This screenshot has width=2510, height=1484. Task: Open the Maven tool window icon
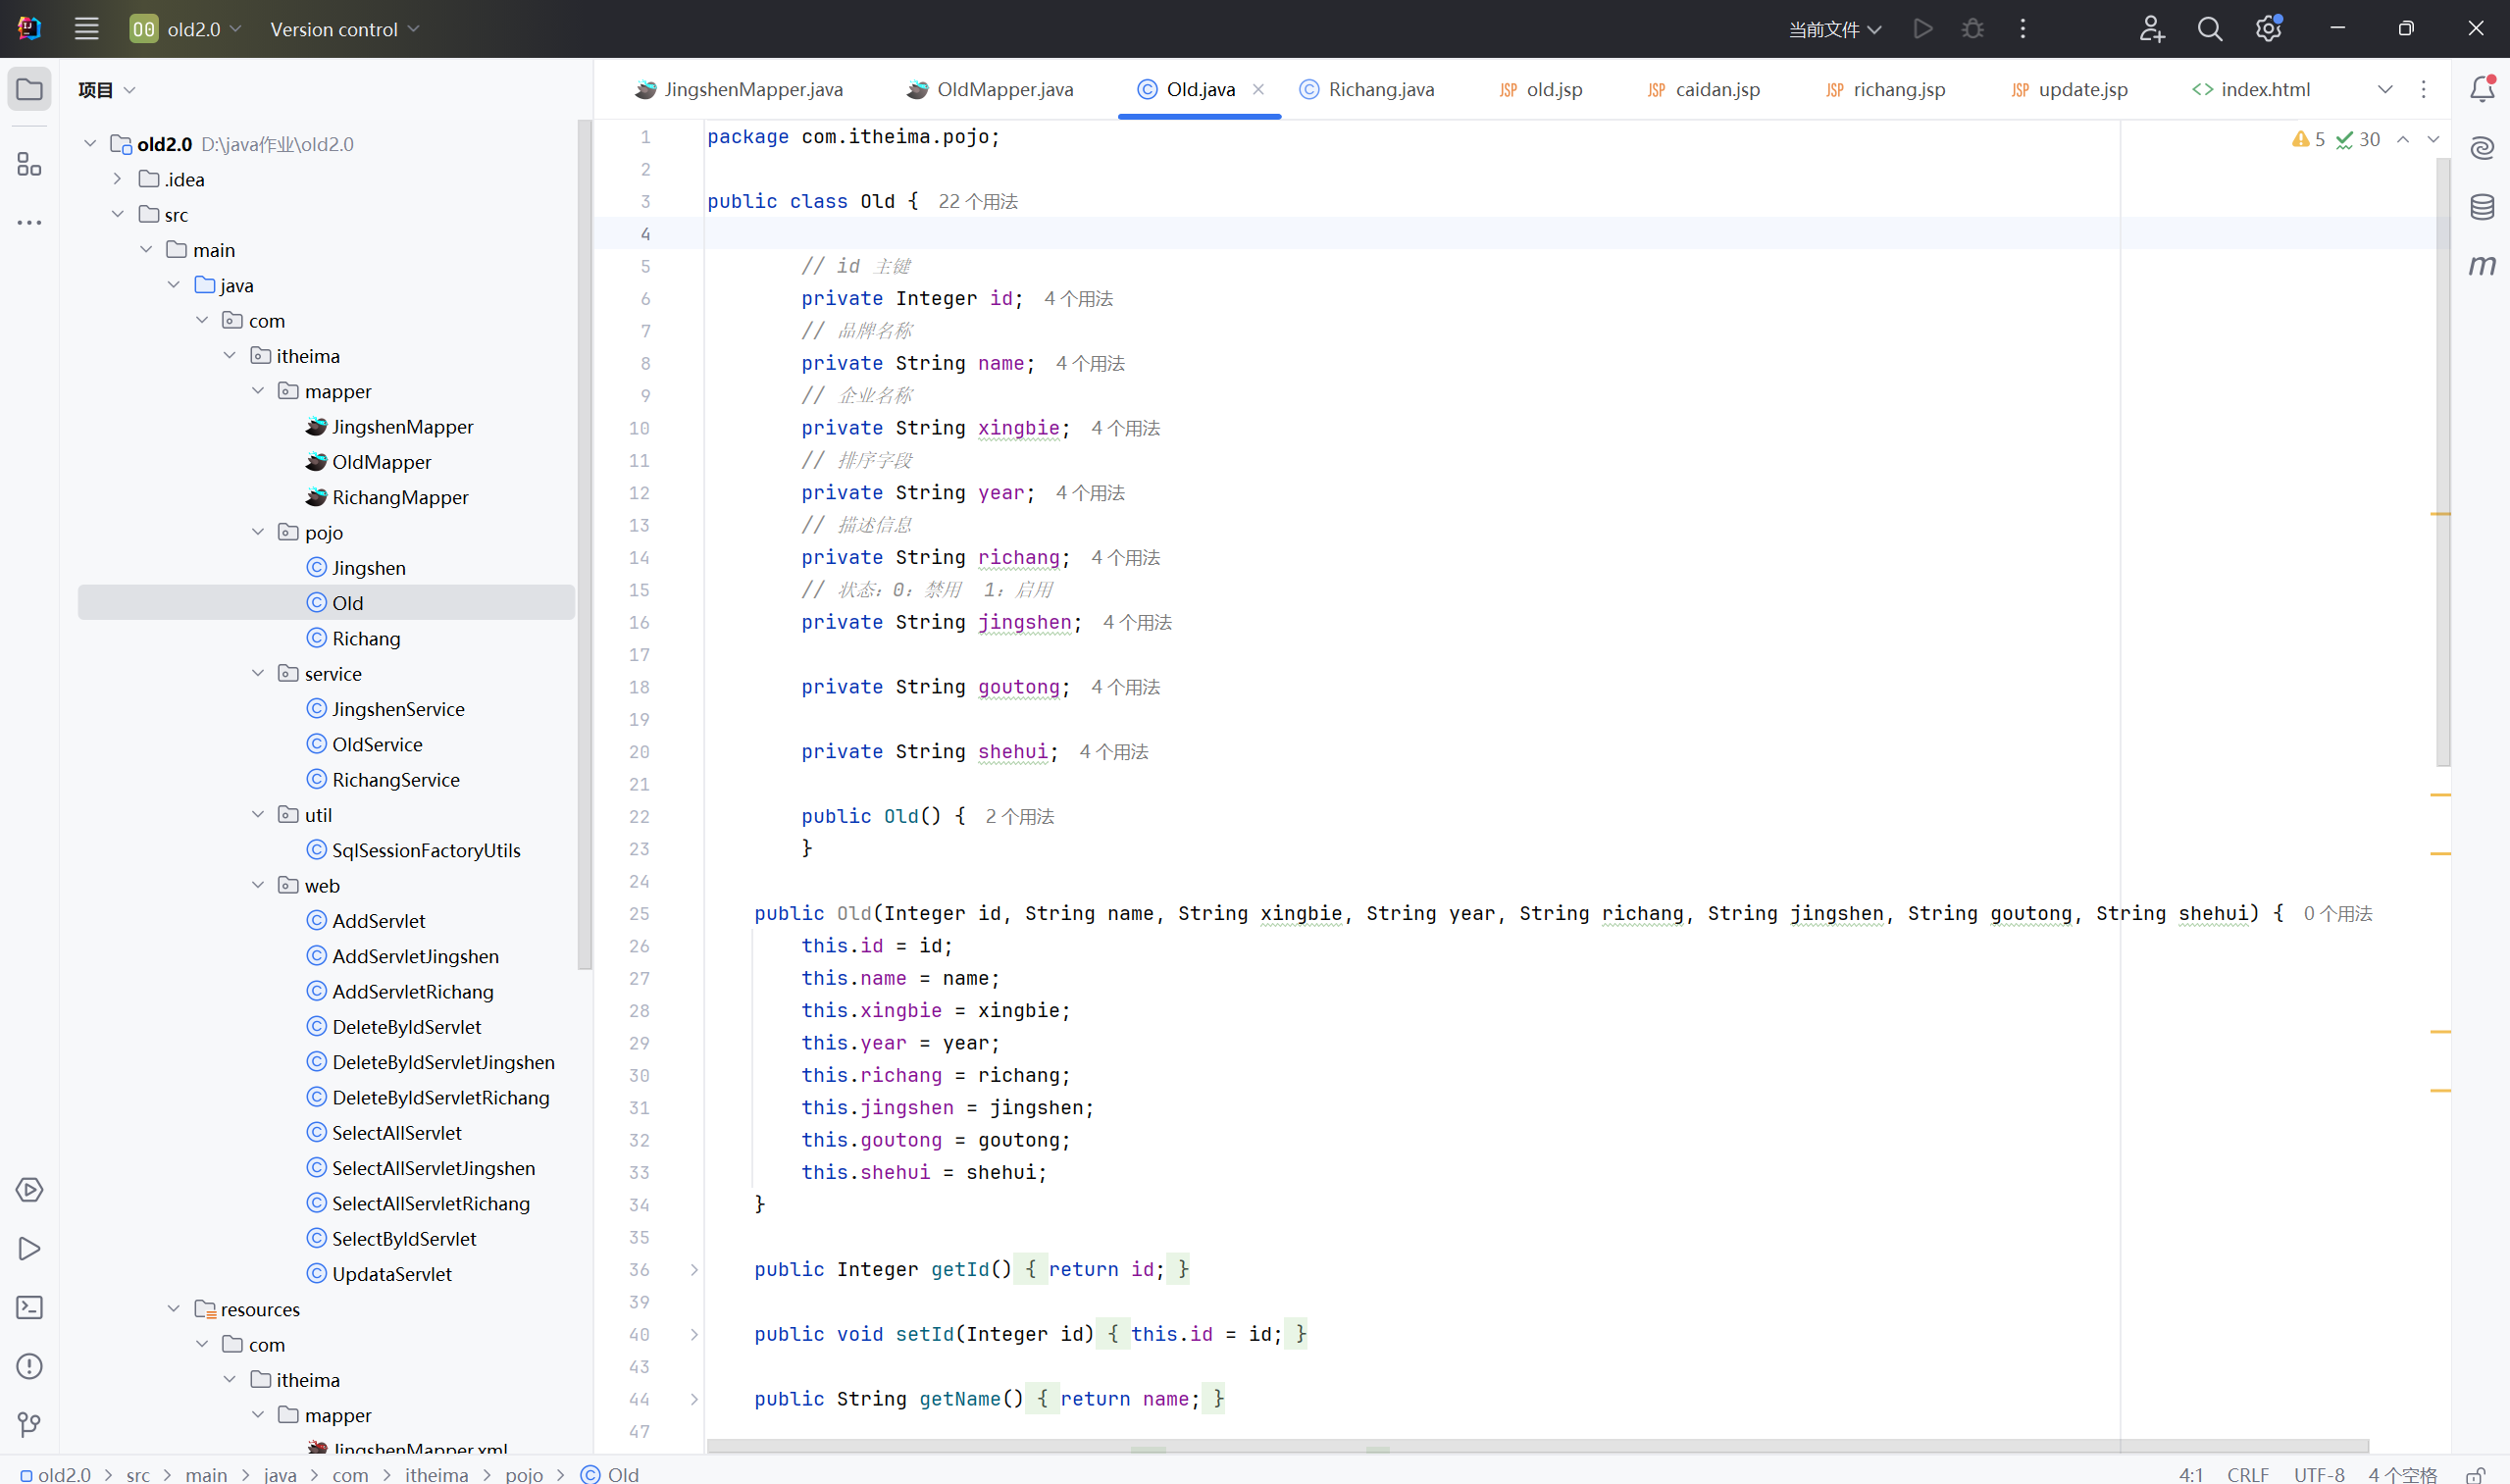[2481, 265]
